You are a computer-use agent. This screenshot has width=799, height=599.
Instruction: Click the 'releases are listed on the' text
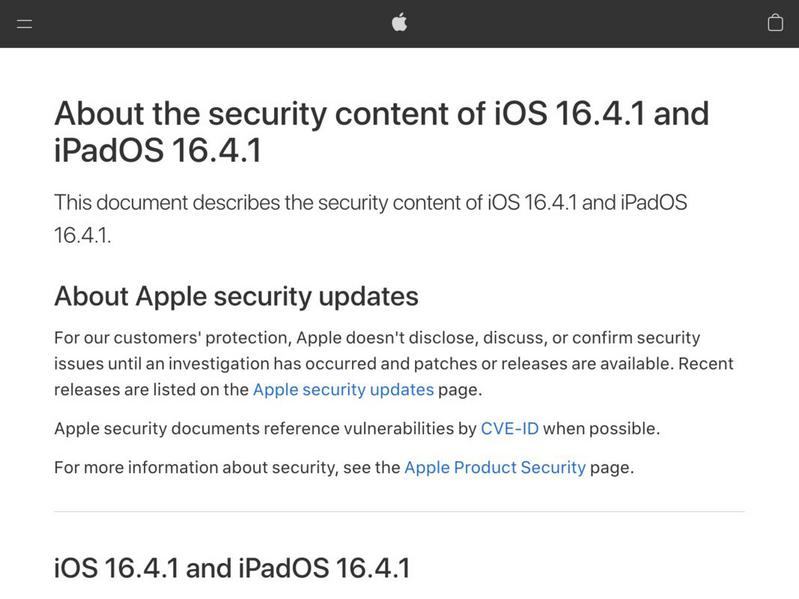pos(151,390)
